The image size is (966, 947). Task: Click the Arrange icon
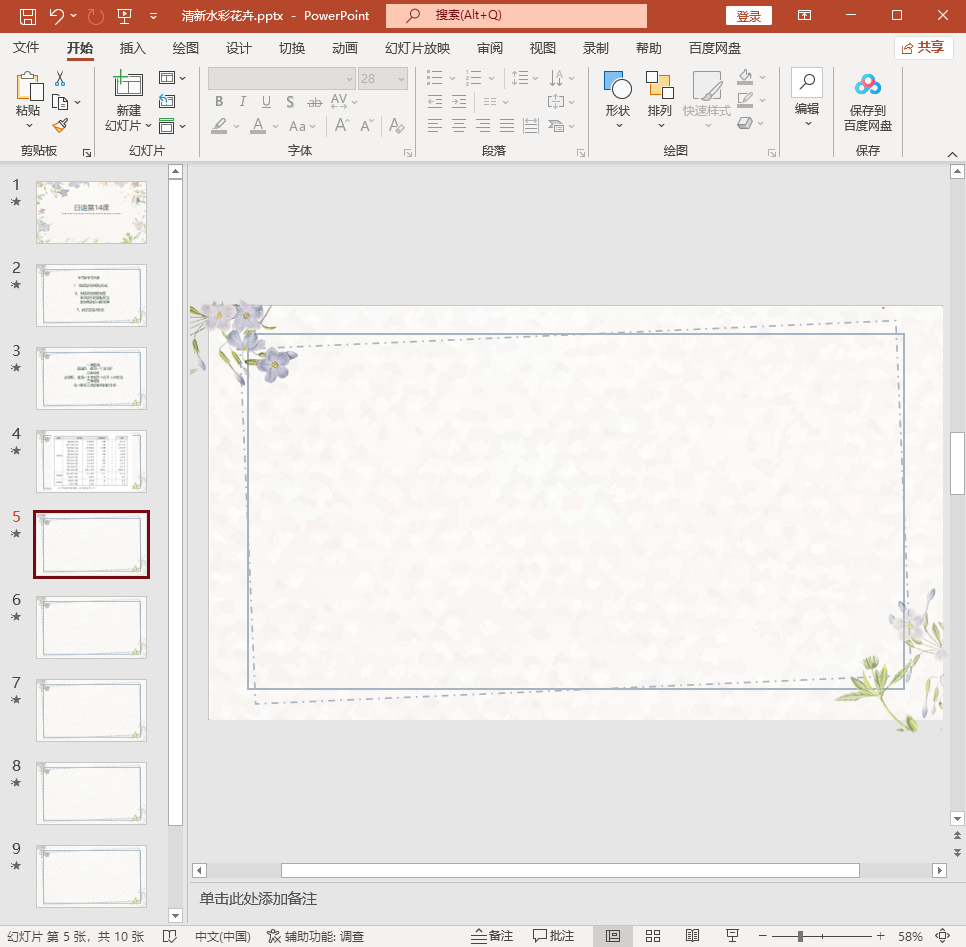659,86
